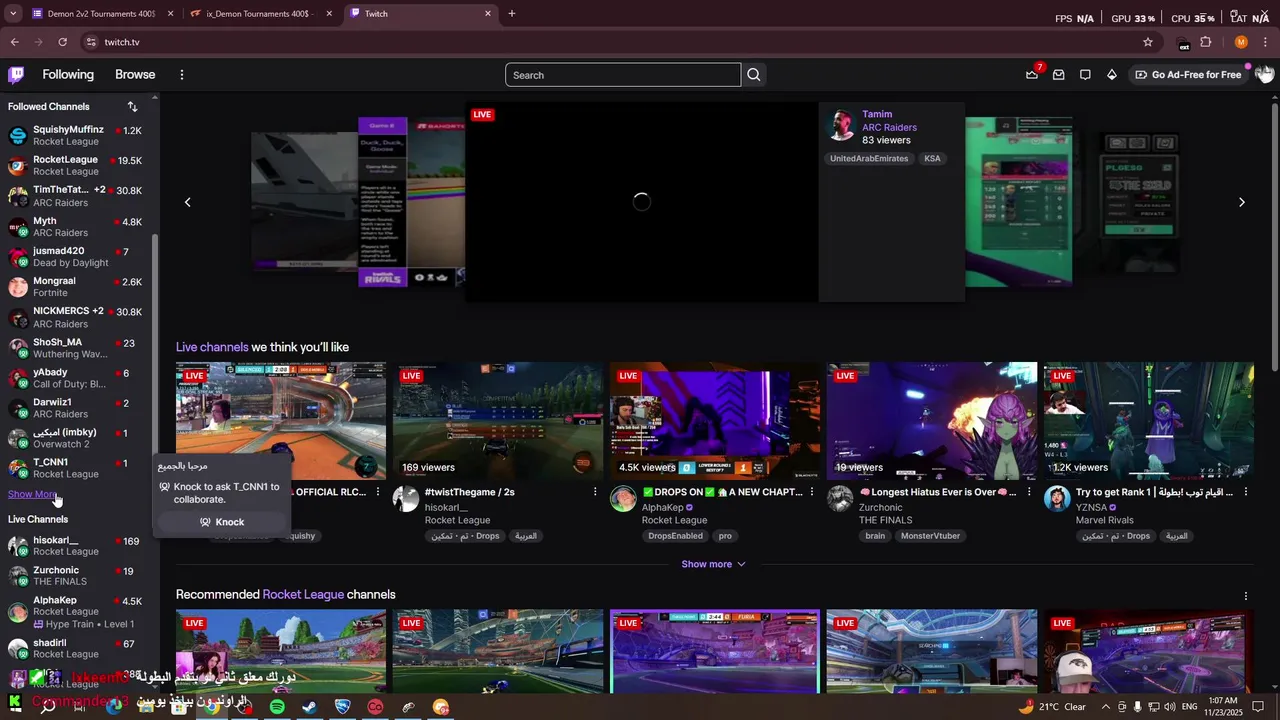Image resolution: width=1280 pixels, height=720 pixels.
Task: Click the UnitedArabEmirates tag
Action: tap(869, 159)
